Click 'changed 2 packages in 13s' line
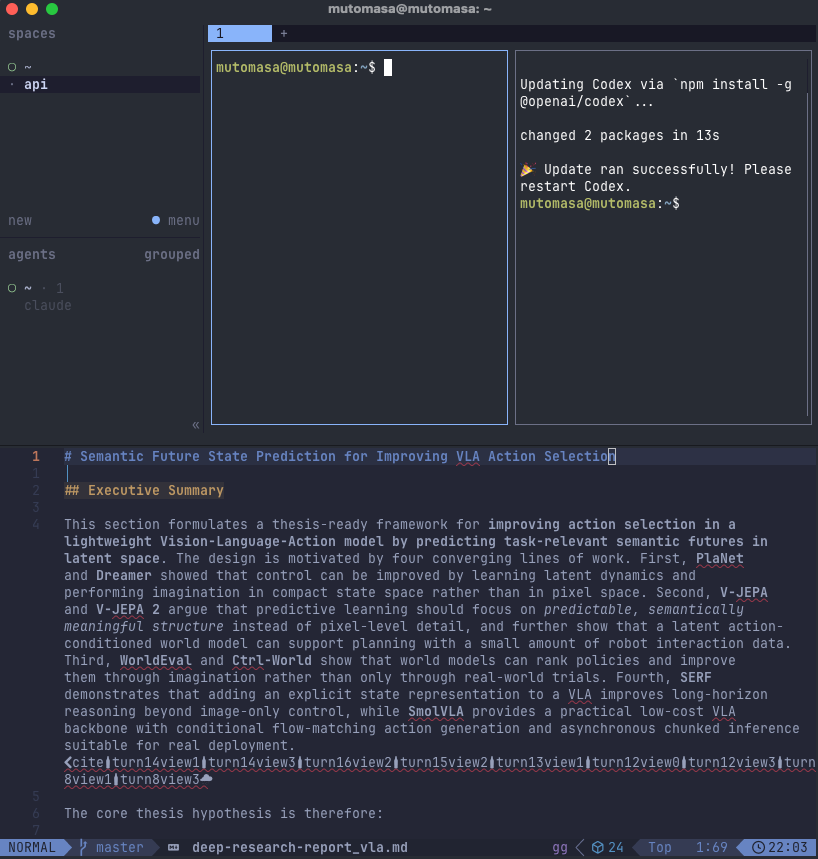 620,135
